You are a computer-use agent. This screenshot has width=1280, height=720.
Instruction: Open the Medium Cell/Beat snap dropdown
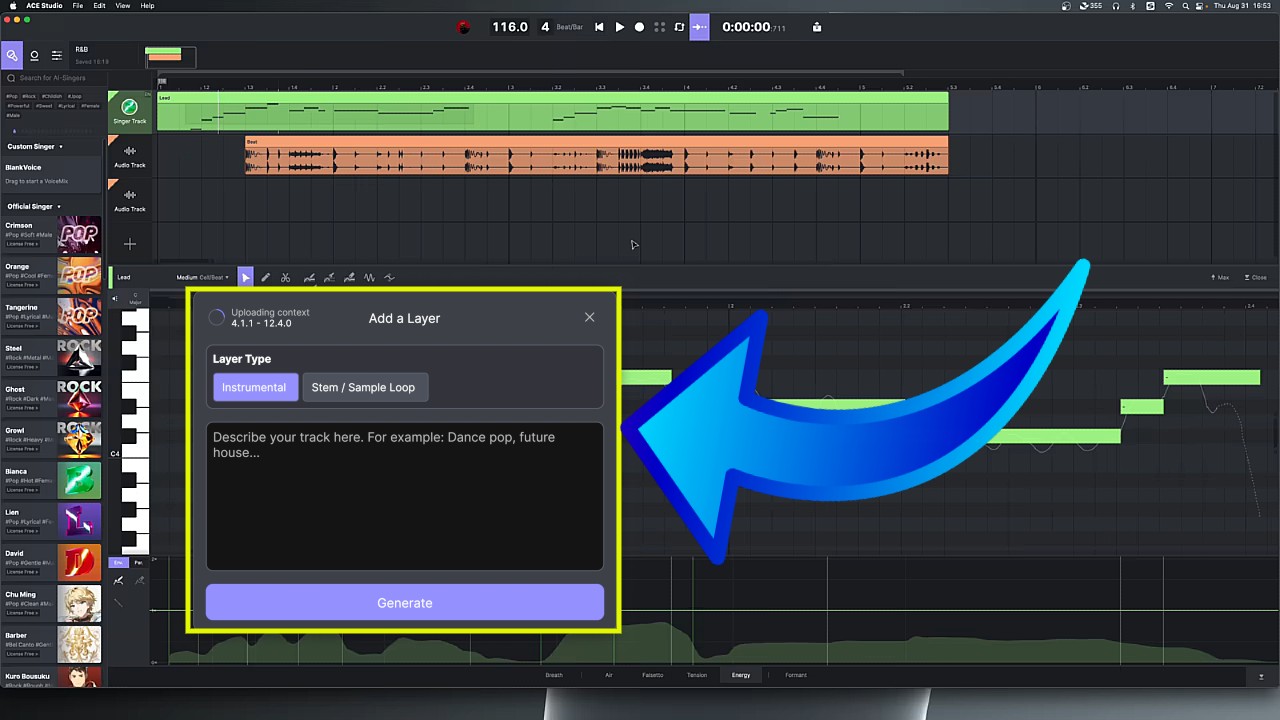[203, 277]
